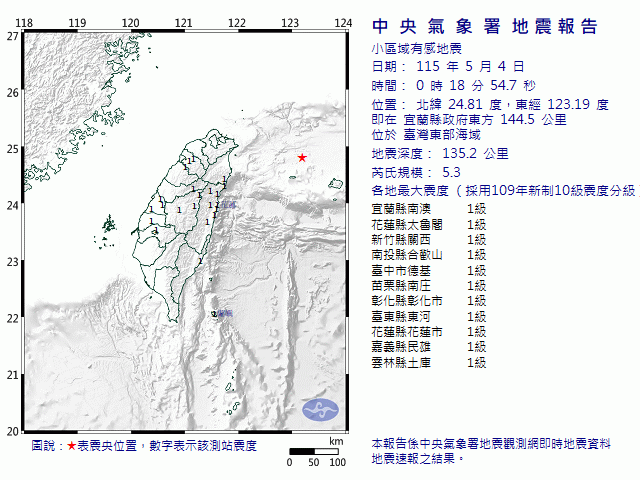Click the 花蓮 label on the map

pyautogui.click(x=229, y=205)
